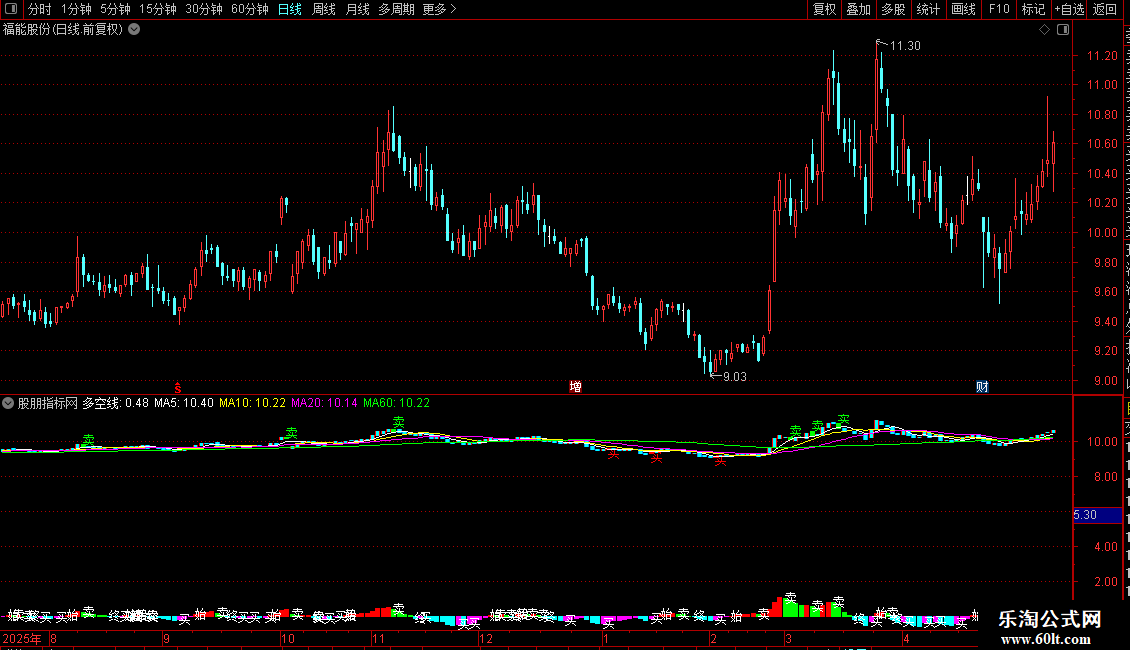Click the 标记 mark button
Image resolution: width=1130 pixels, height=650 pixels.
point(1033,9)
